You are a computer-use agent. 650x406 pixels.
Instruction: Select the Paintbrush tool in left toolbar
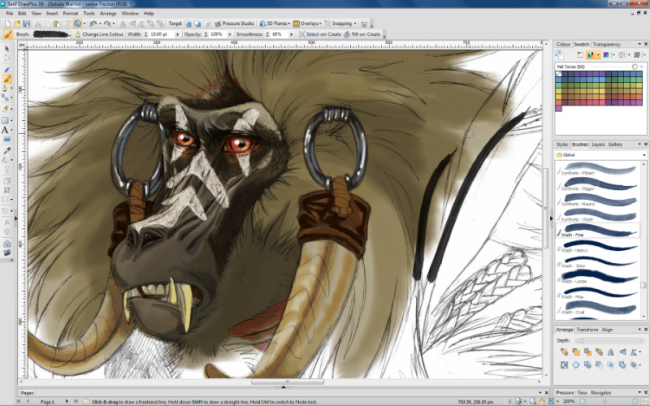7,79
